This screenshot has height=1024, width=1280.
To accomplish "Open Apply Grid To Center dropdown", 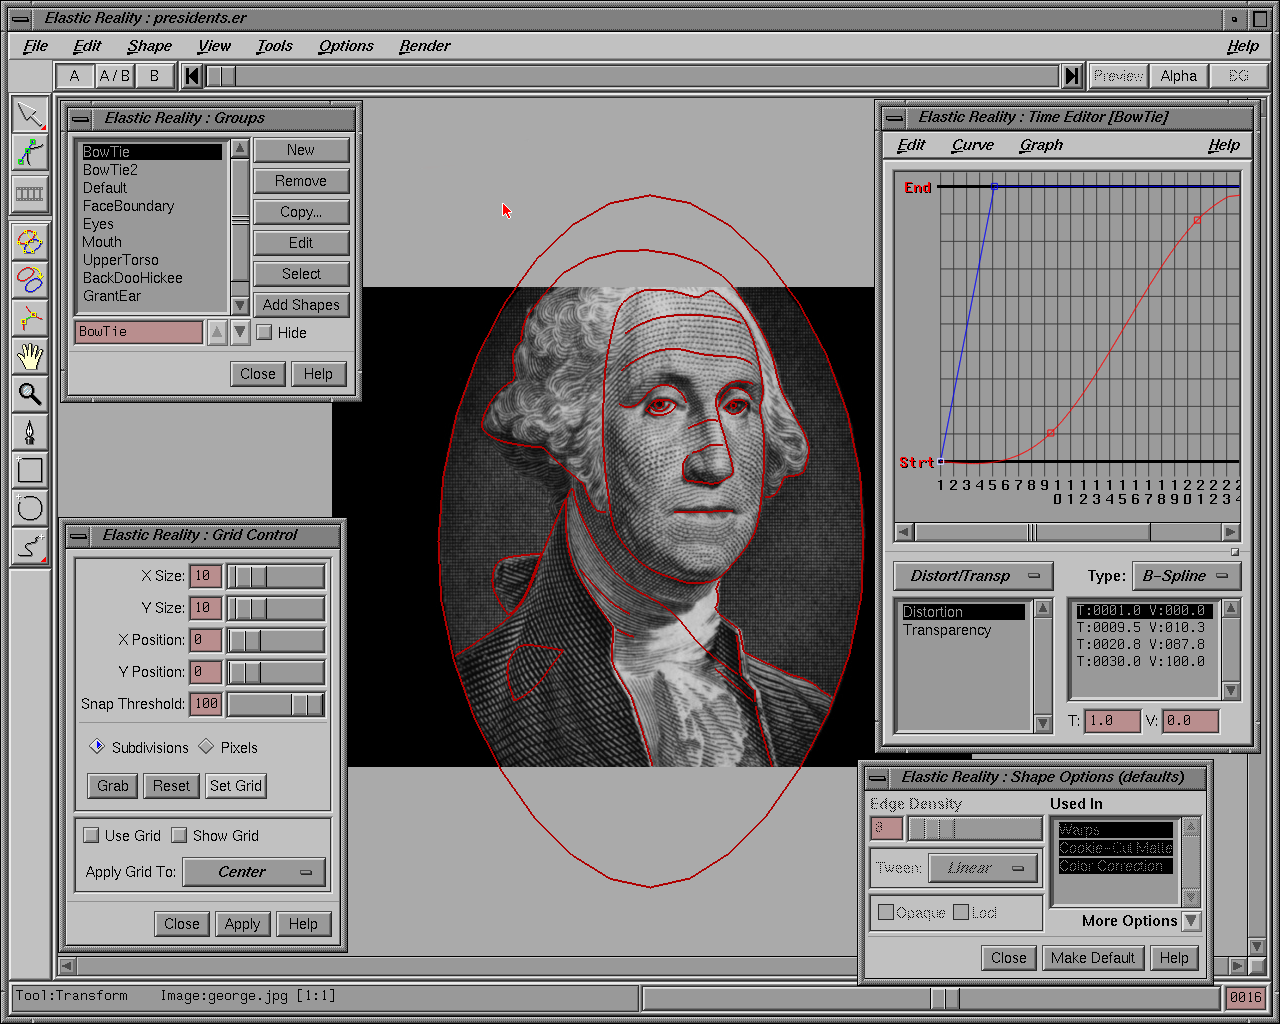I will tap(255, 872).
